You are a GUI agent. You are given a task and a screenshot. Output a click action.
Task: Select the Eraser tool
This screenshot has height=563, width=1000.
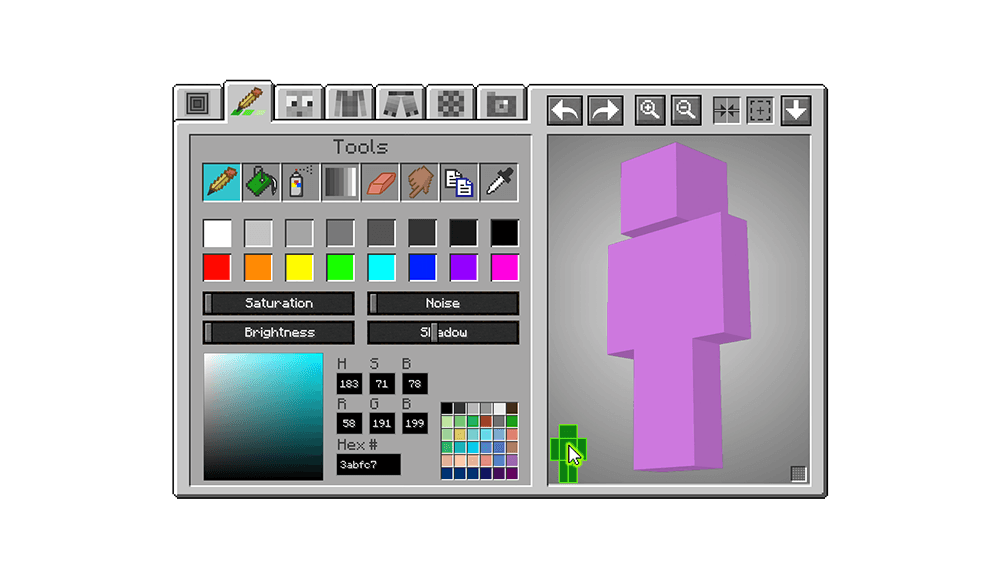(380, 182)
